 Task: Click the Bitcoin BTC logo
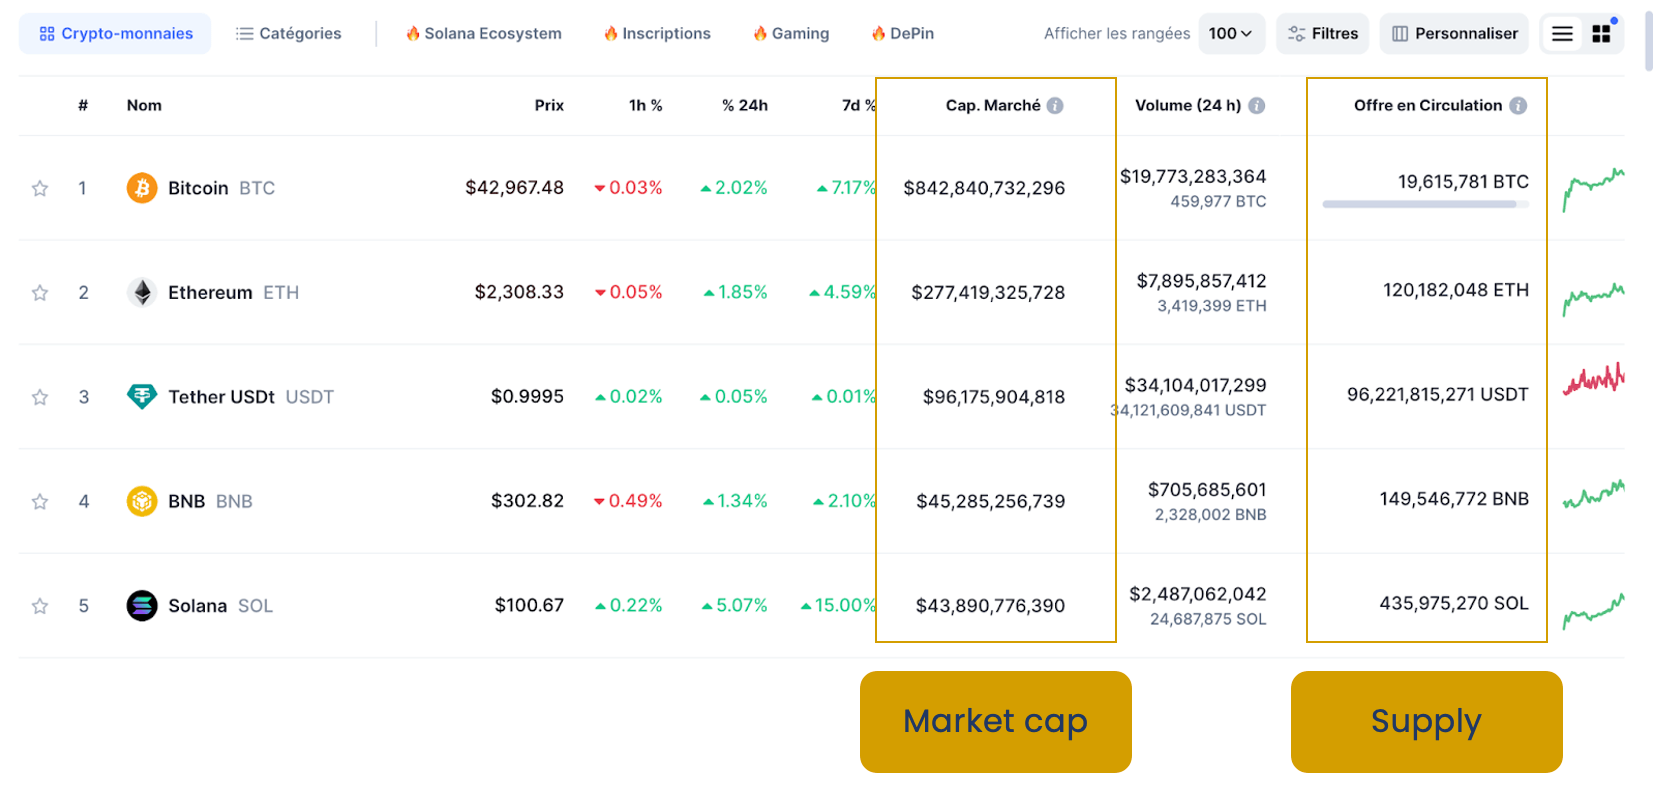(x=142, y=187)
